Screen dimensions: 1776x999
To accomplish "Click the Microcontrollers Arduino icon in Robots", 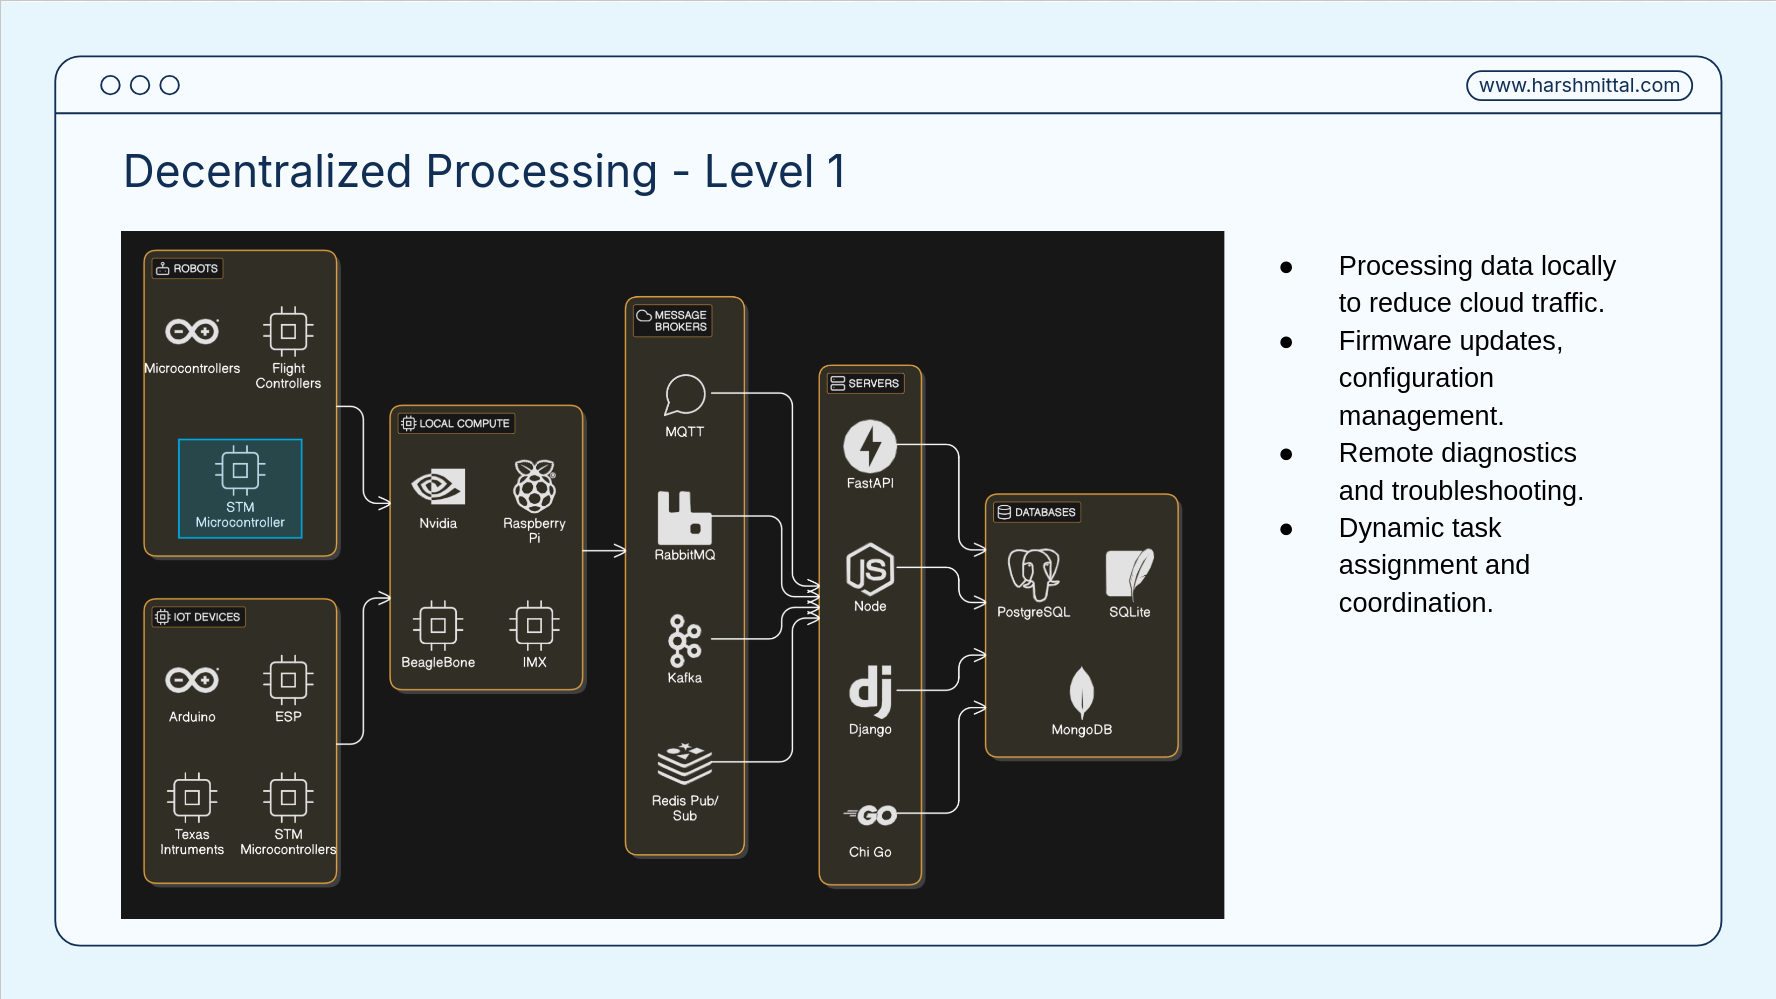I will [192, 331].
